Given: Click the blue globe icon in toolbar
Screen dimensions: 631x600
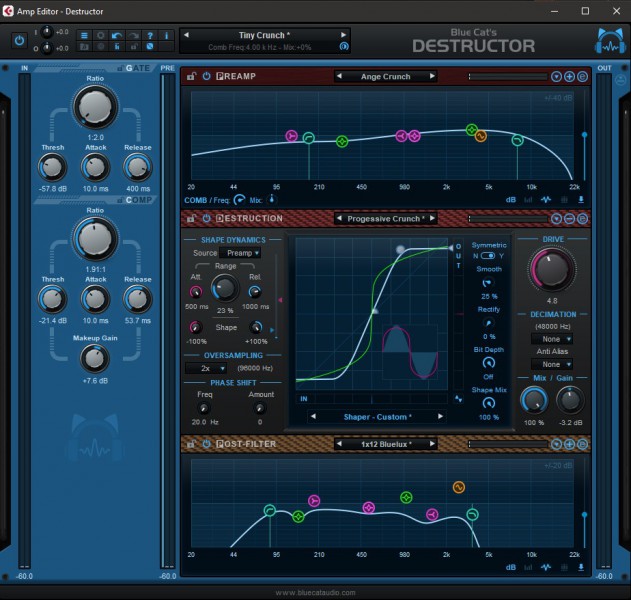Looking at the screenshot, I should pyautogui.click(x=150, y=46).
